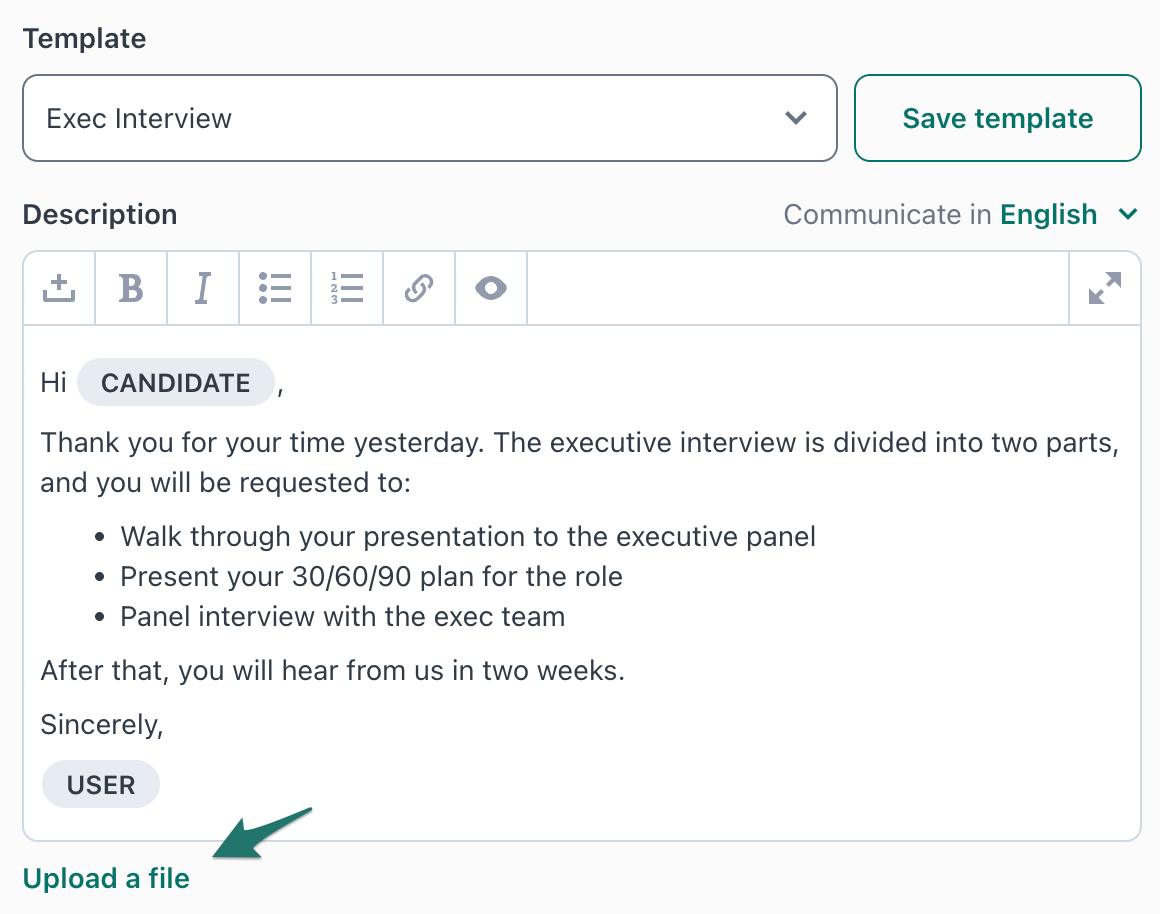Toggle preview with the eye icon
The height and width of the screenshot is (914, 1160).
[x=491, y=288]
